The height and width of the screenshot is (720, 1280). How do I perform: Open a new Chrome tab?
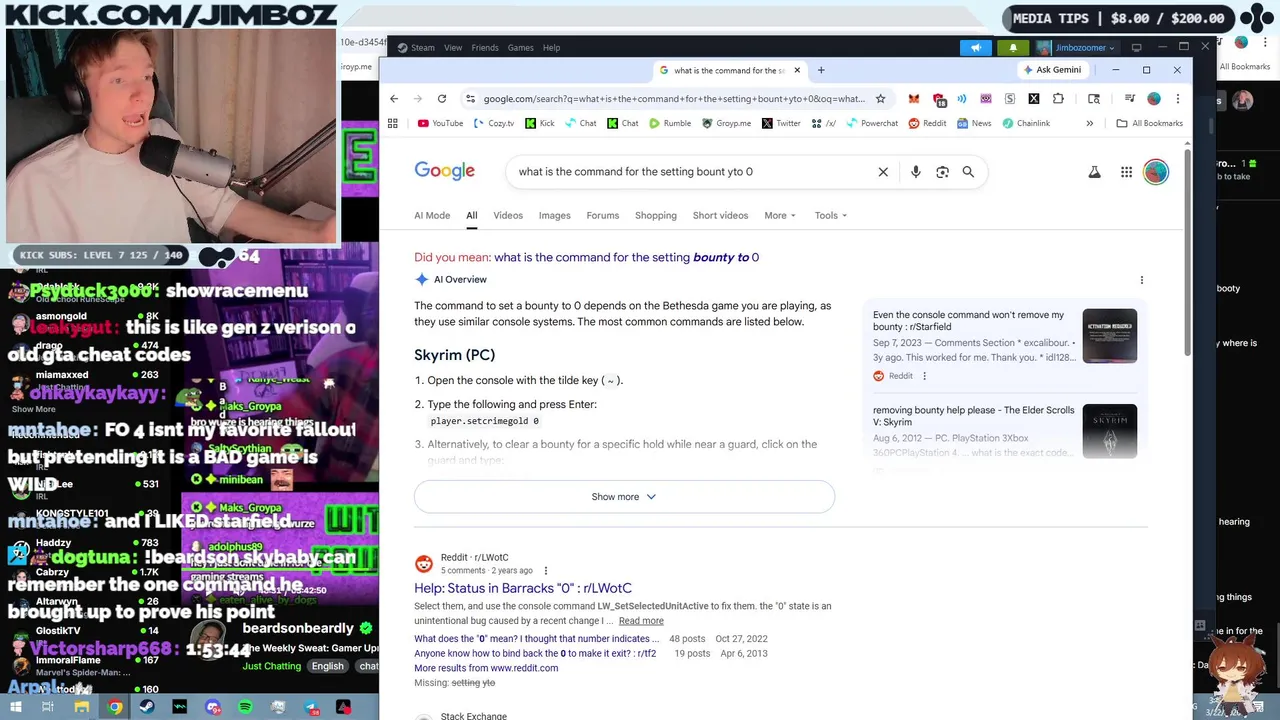(x=821, y=70)
